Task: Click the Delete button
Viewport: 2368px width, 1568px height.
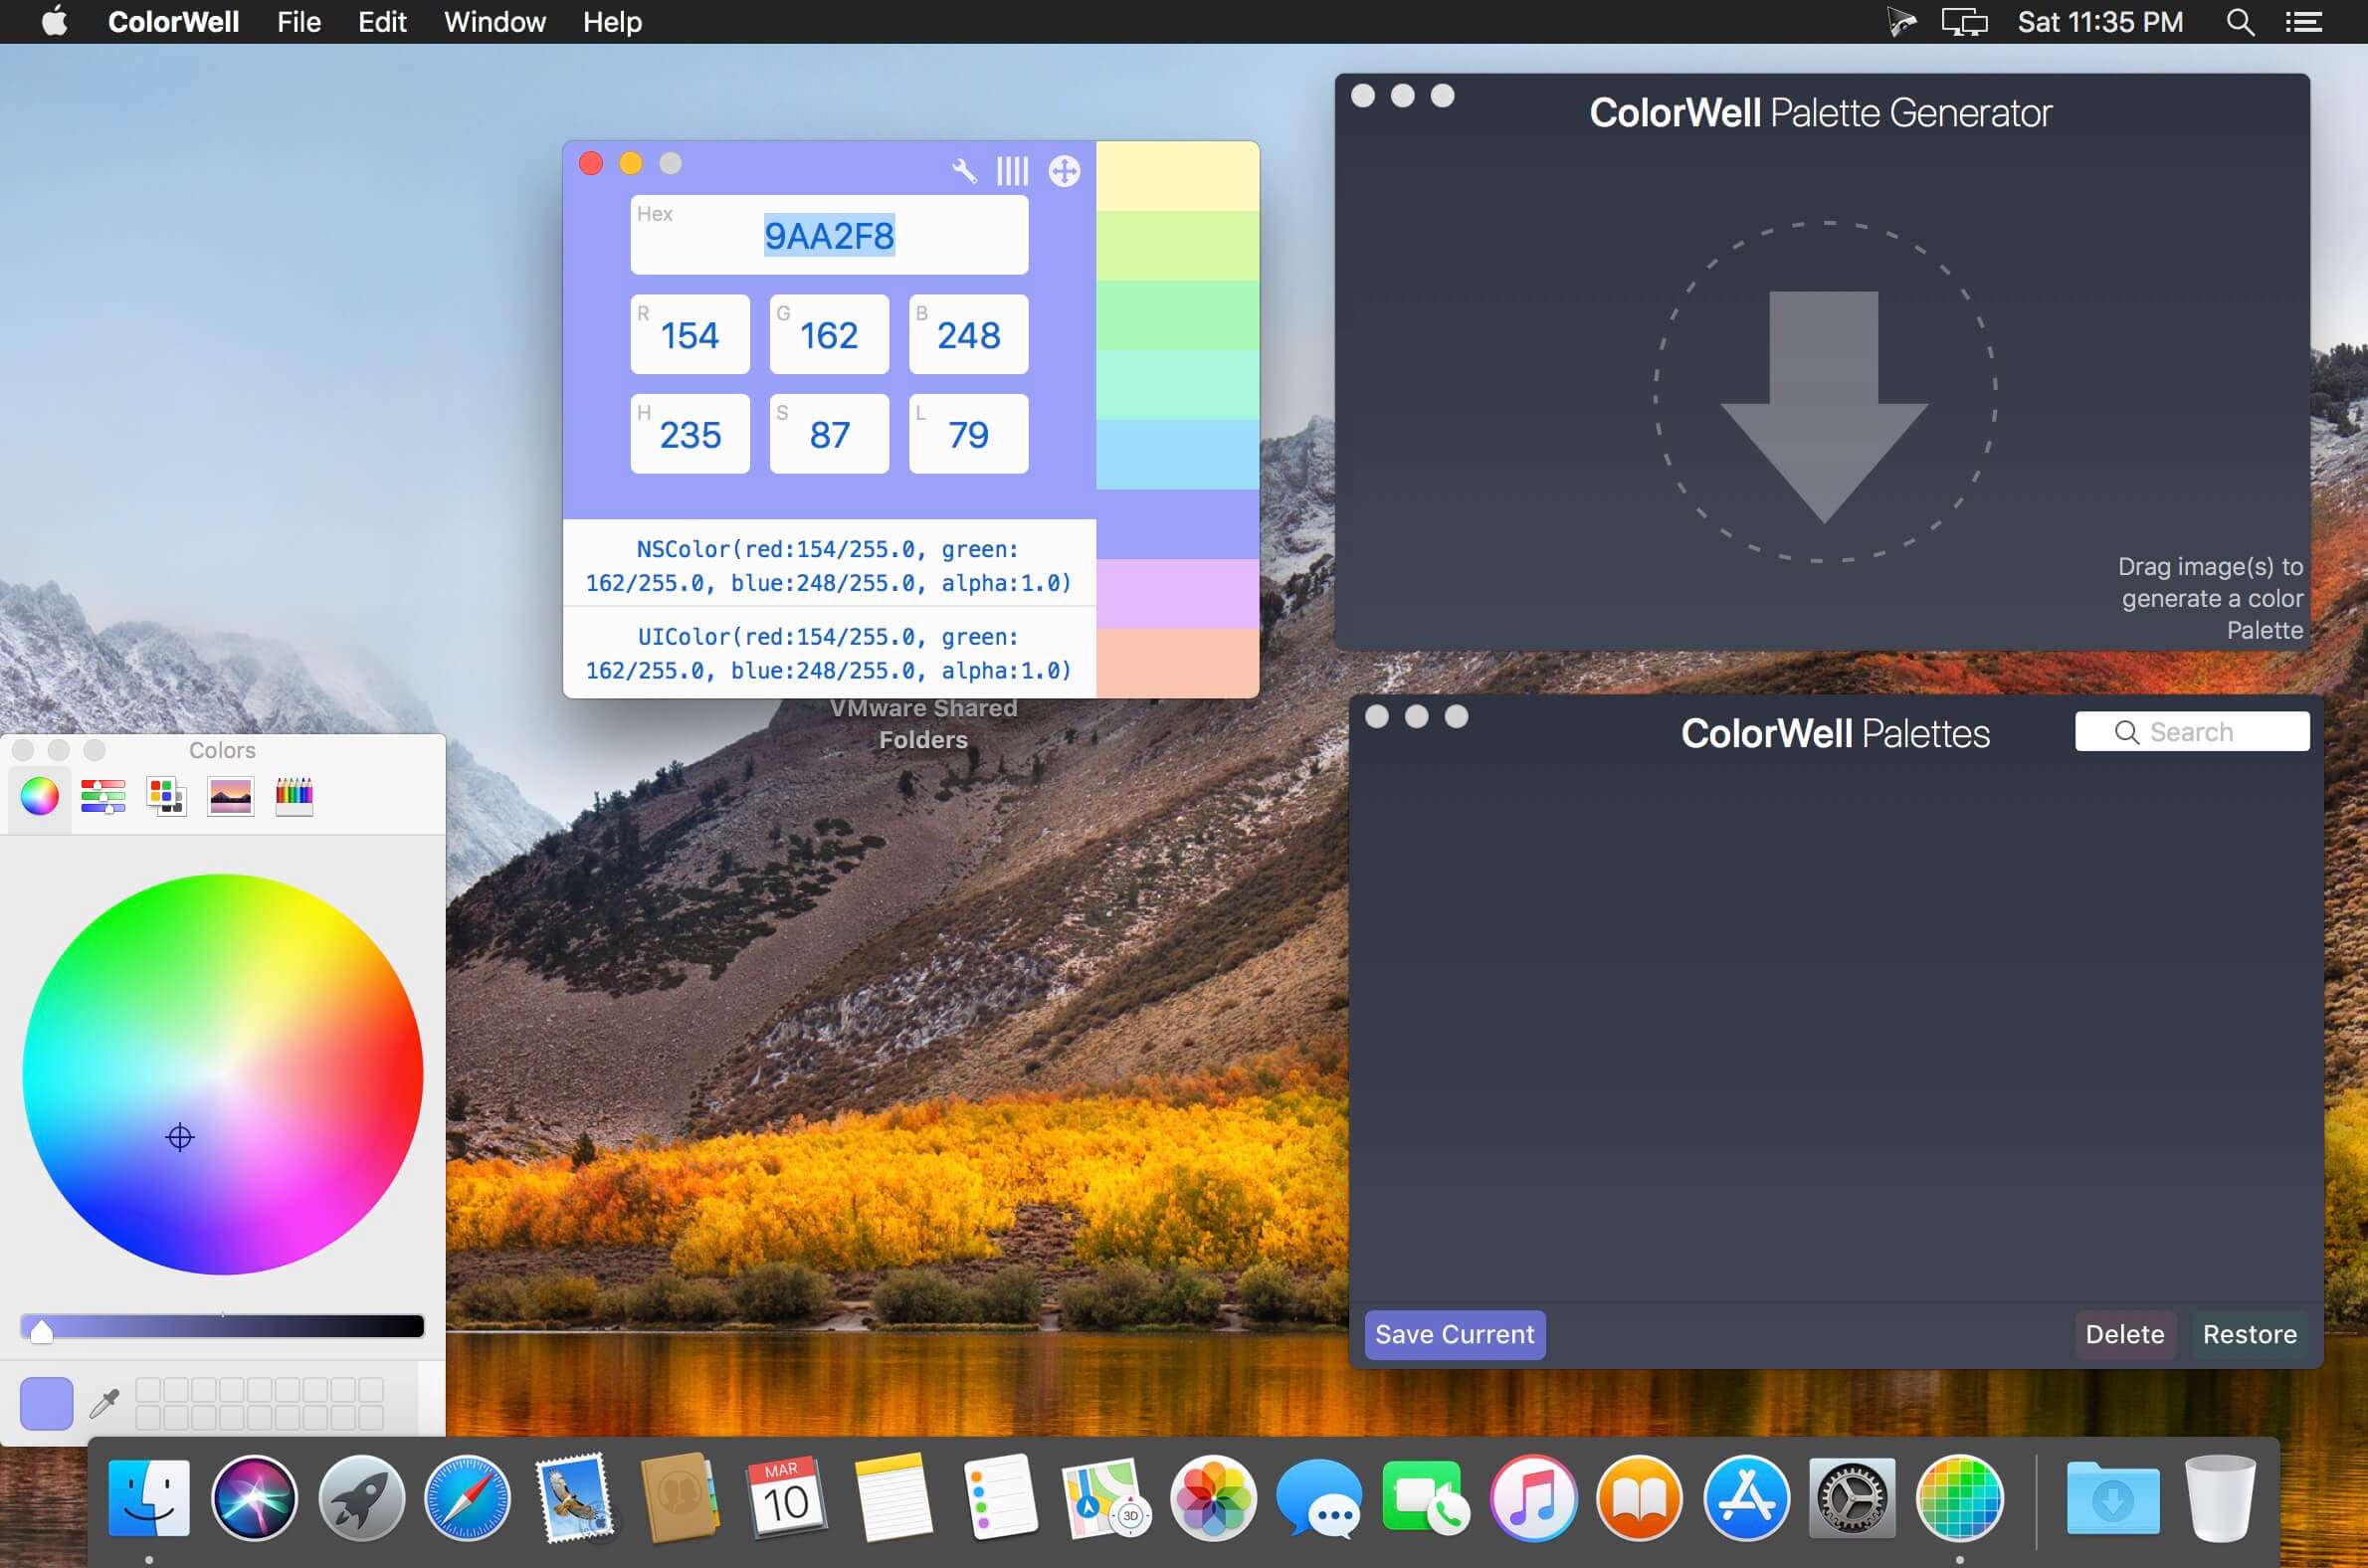Action: pos(2125,1334)
